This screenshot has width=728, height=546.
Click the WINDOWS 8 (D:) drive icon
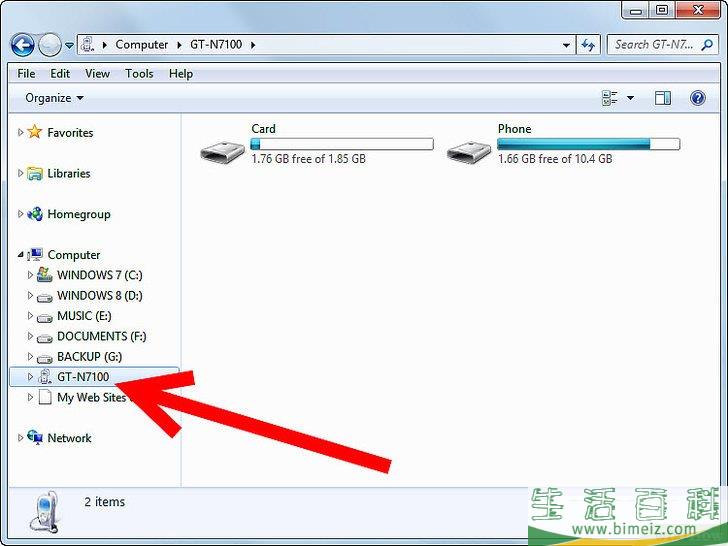tap(45, 297)
